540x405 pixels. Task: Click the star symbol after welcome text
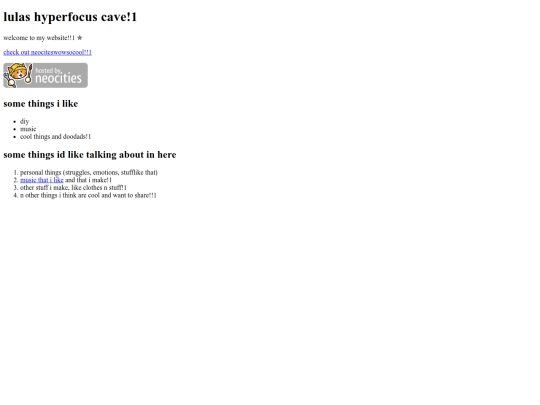[80, 38]
